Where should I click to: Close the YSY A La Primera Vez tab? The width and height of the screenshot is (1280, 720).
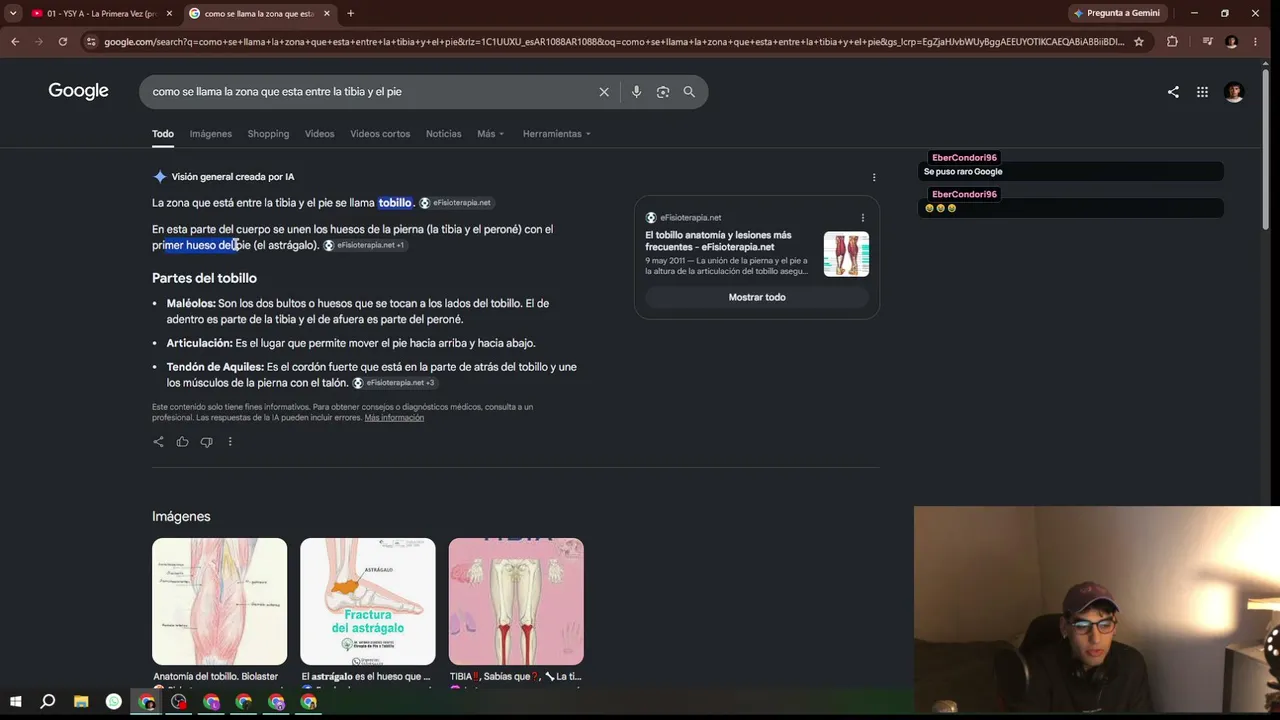pyautogui.click(x=169, y=14)
